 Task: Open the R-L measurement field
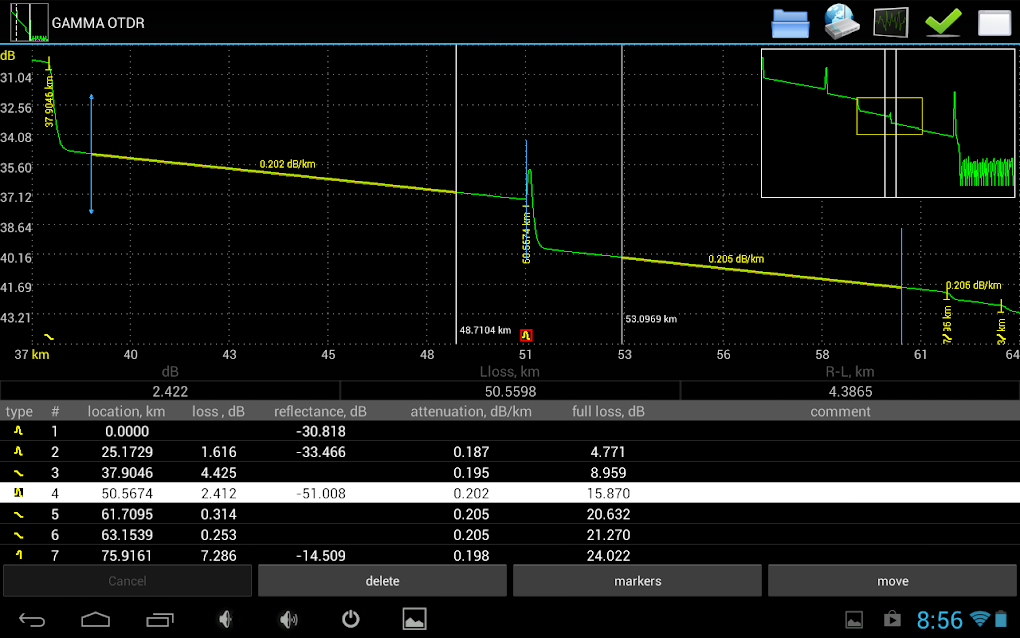(850, 391)
